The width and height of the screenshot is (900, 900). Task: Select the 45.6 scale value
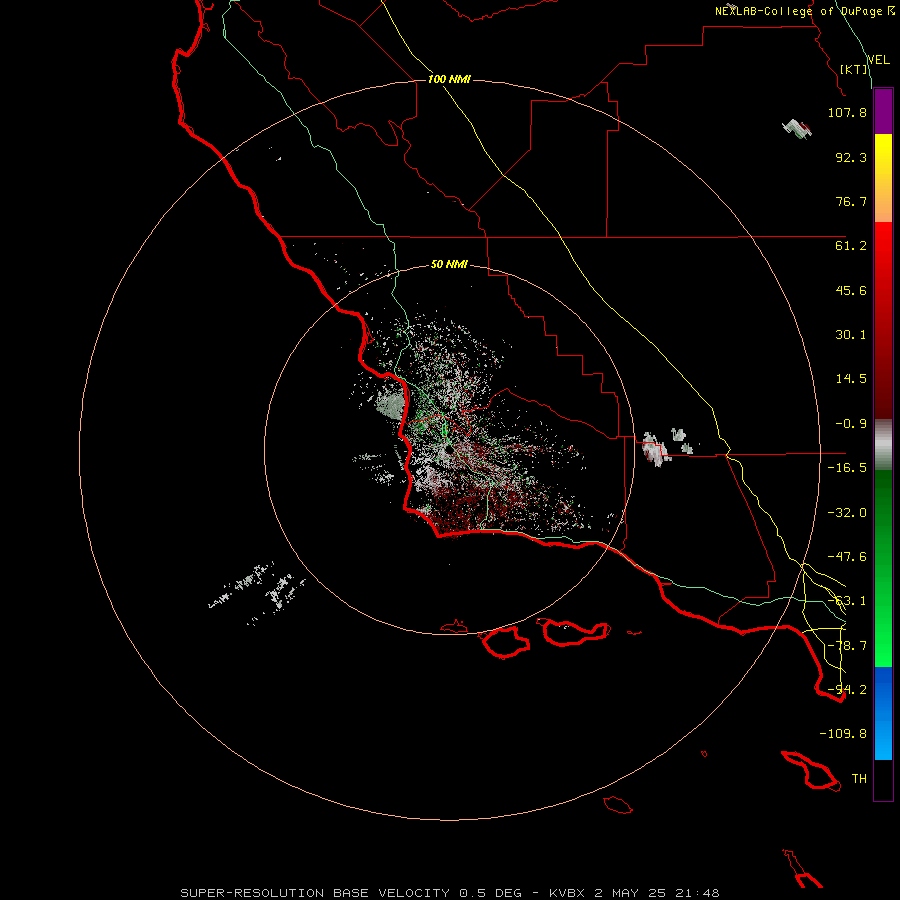(x=851, y=290)
